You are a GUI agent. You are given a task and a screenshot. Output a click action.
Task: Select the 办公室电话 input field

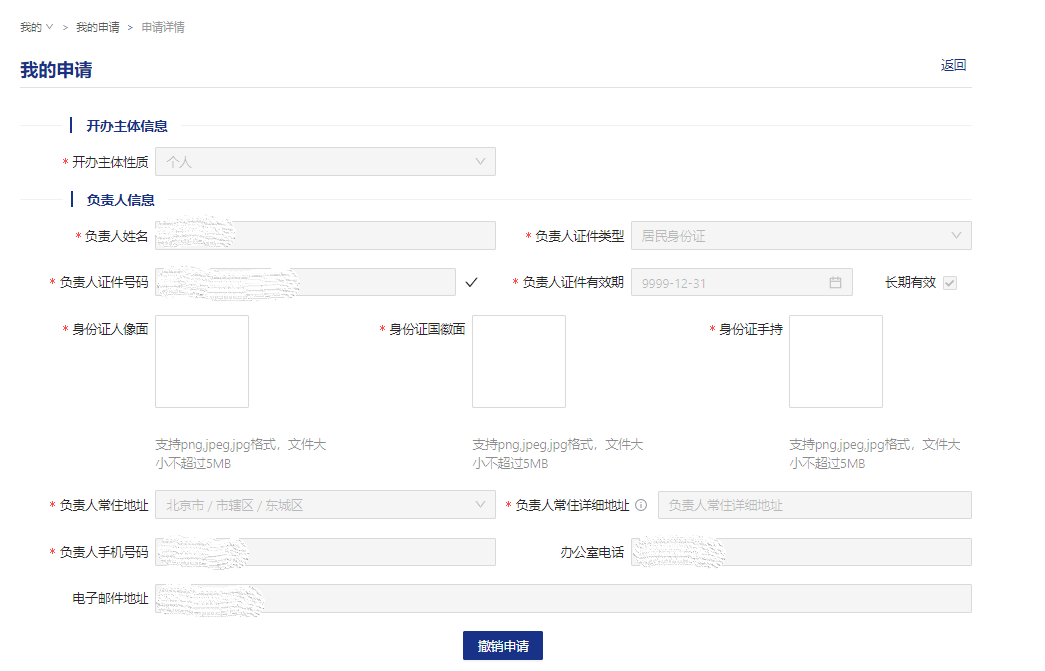800,552
